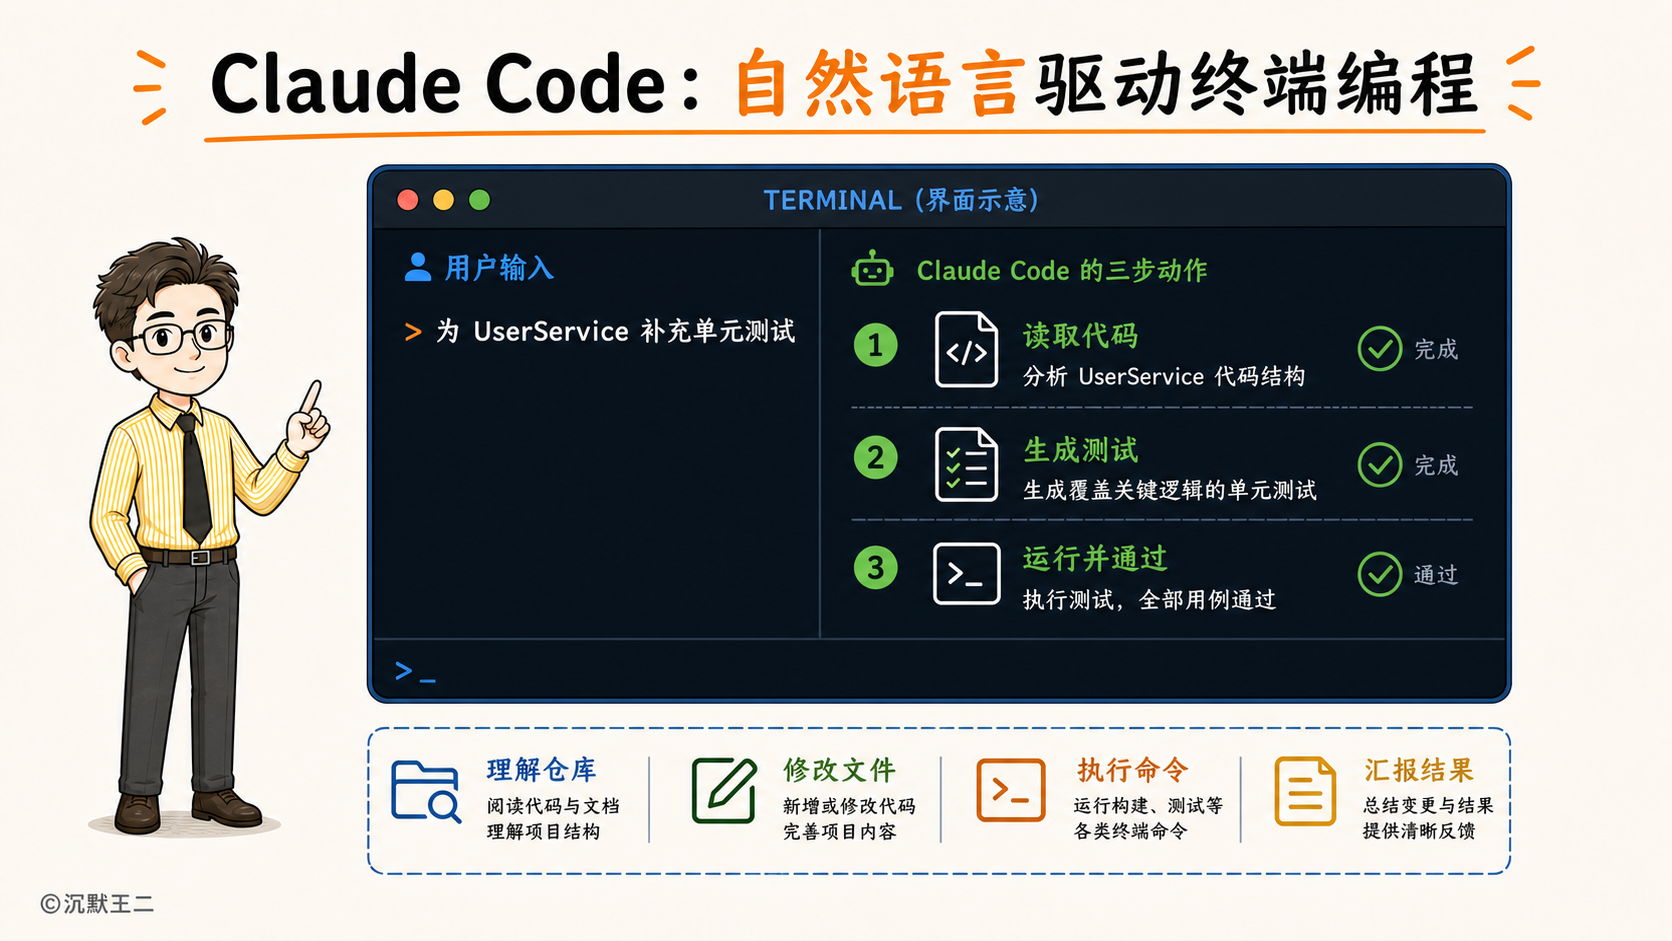Viewport: 1672px width, 941px height.
Task: Click the step 2 green number badge
Action: (x=876, y=458)
